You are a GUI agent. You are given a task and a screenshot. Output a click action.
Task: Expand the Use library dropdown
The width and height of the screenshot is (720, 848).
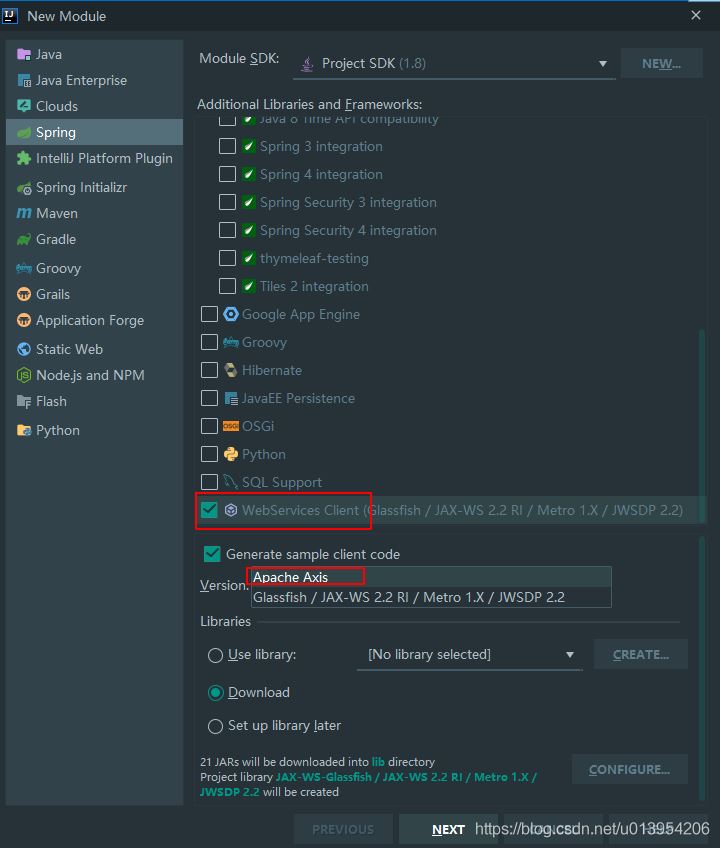(x=470, y=655)
